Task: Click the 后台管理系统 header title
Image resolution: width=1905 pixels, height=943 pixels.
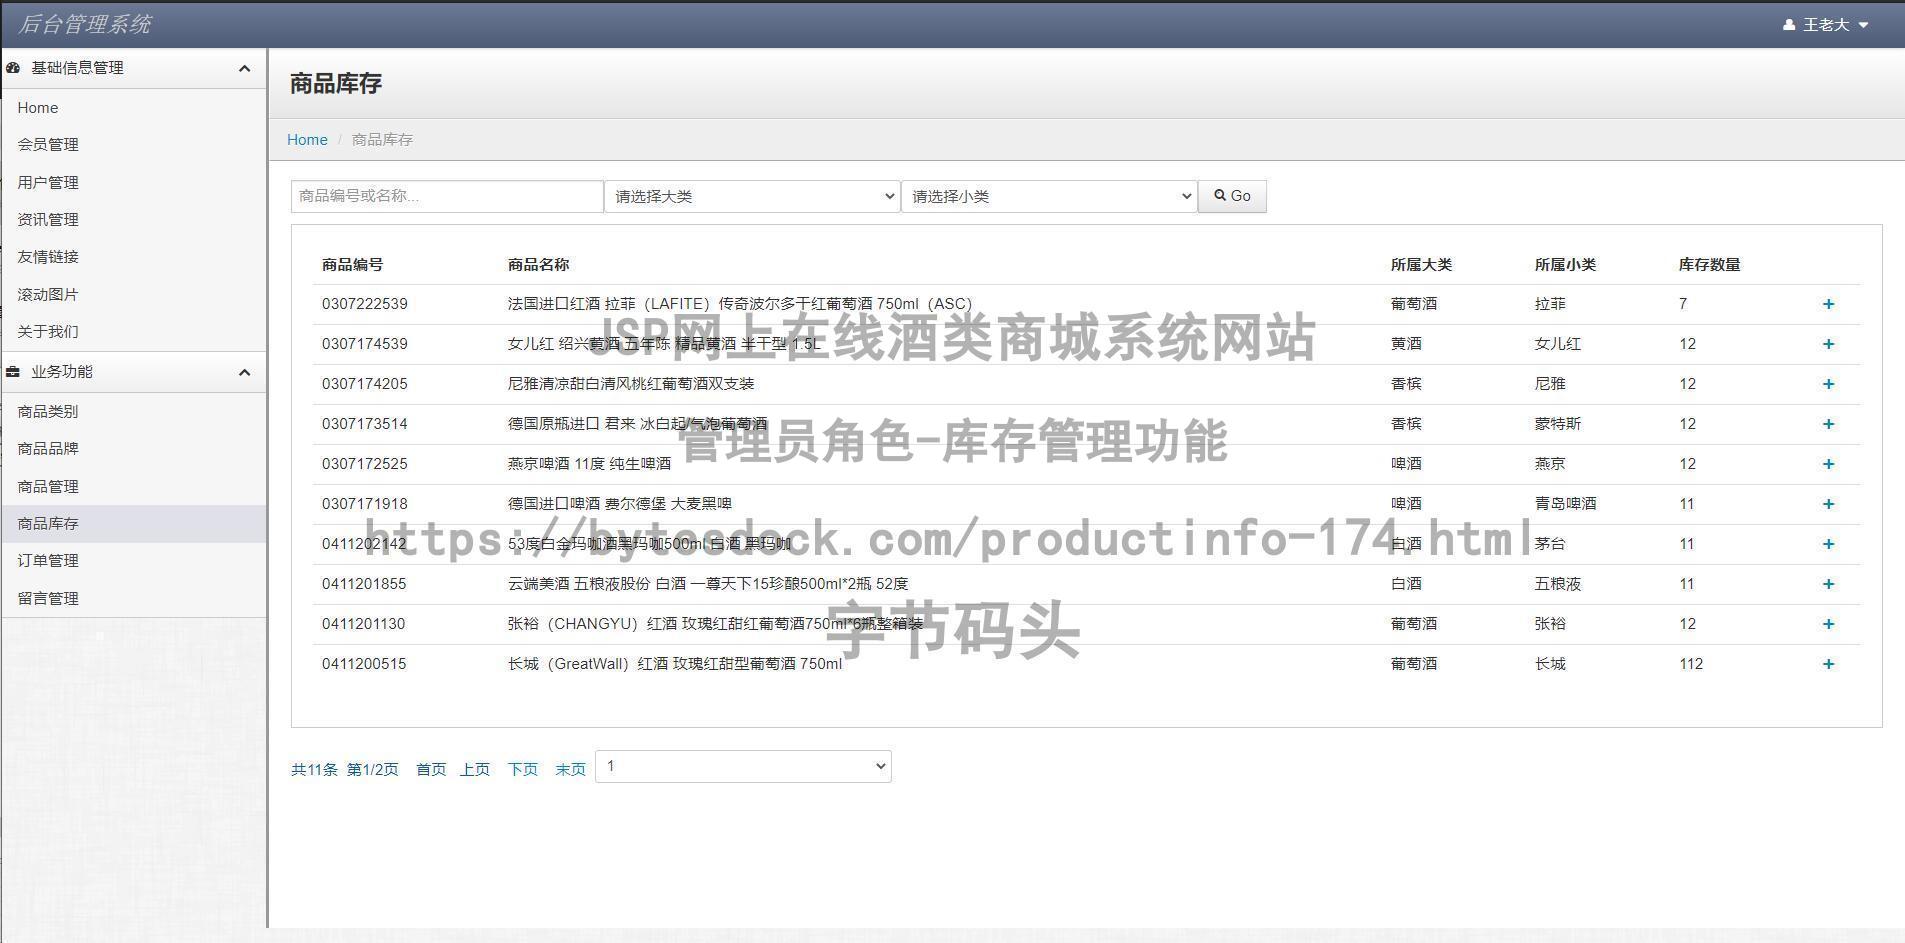Action: pos(85,24)
